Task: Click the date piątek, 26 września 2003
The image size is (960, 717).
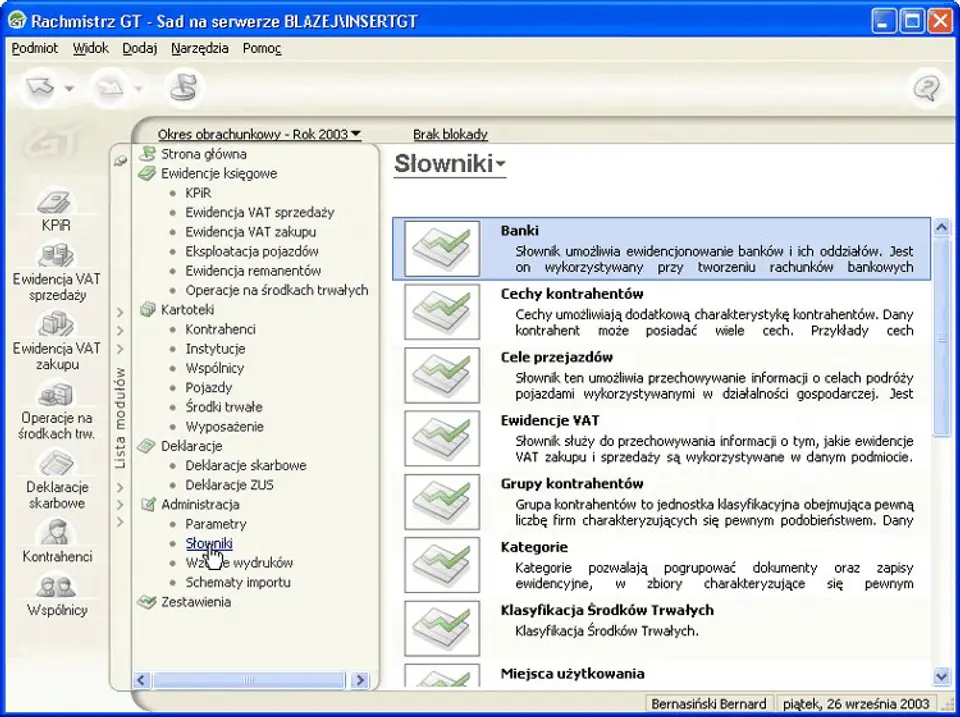Action: pyautogui.click(x=856, y=704)
